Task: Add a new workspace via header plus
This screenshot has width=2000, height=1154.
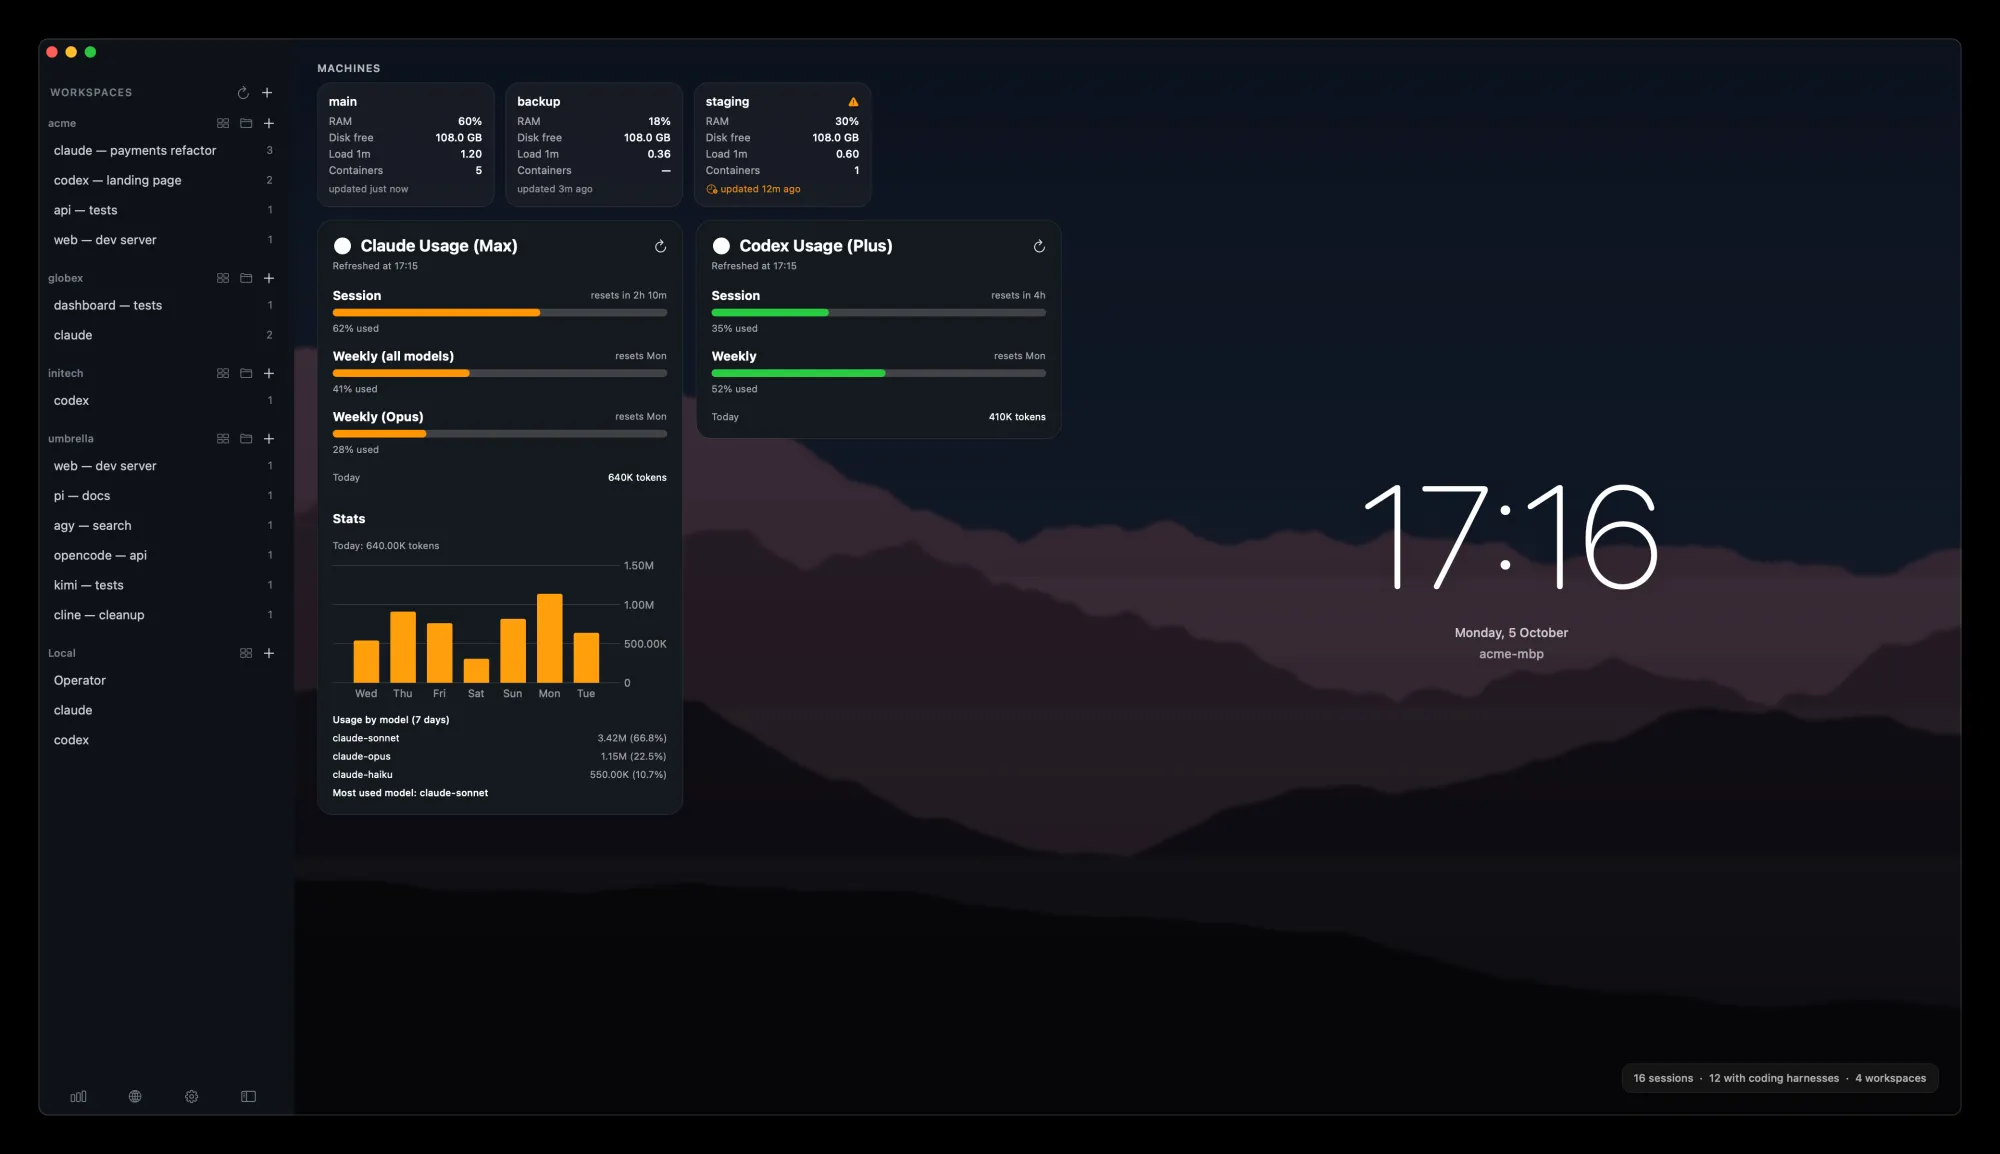Action: (x=267, y=93)
